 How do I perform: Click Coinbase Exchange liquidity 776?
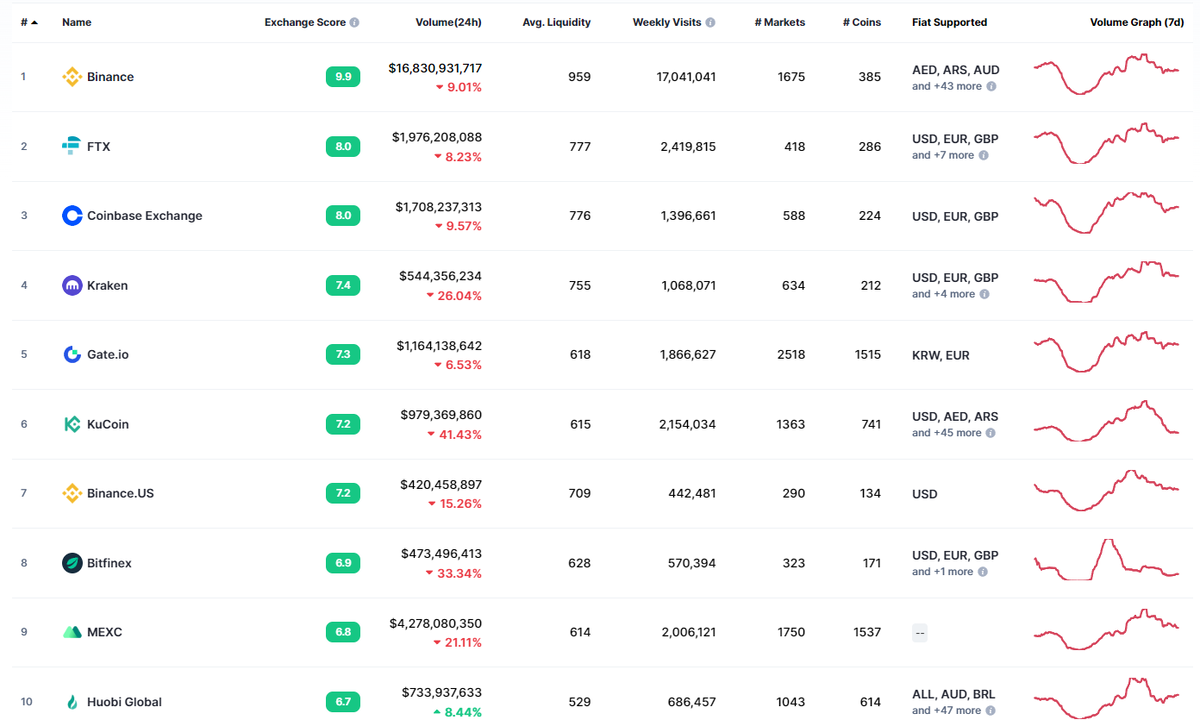point(579,215)
